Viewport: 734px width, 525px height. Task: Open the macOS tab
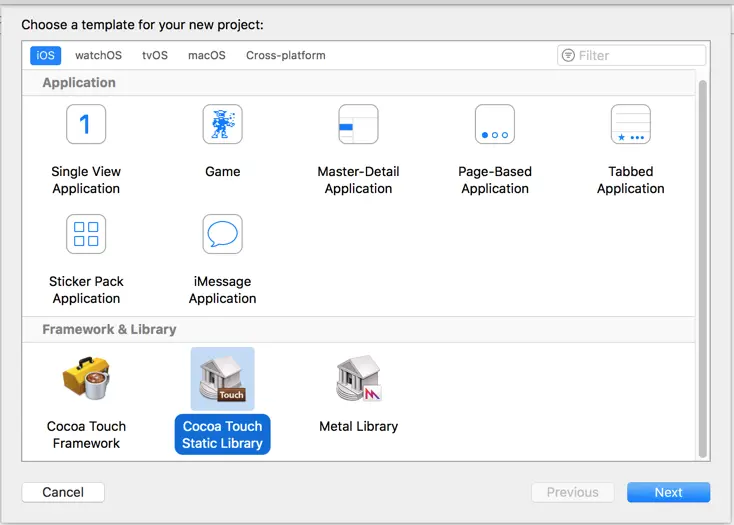tap(206, 55)
